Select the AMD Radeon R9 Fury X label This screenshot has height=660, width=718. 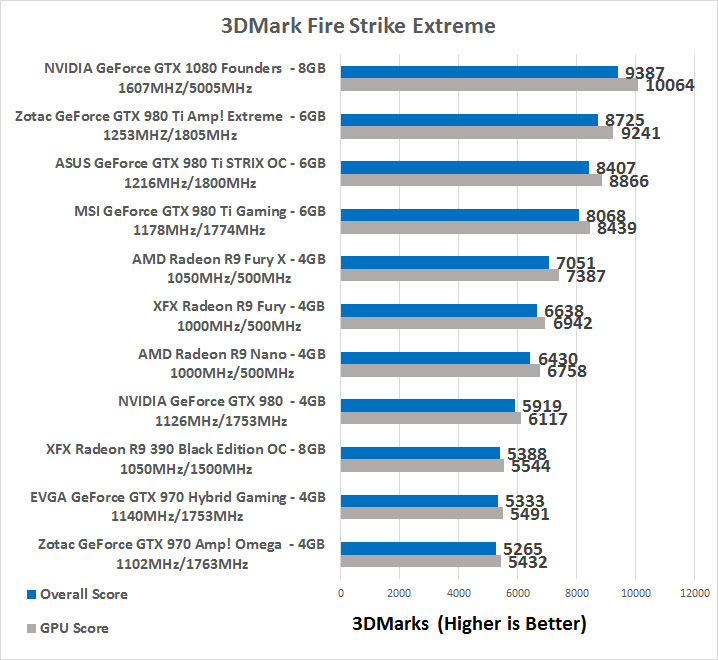coord(229,268)
